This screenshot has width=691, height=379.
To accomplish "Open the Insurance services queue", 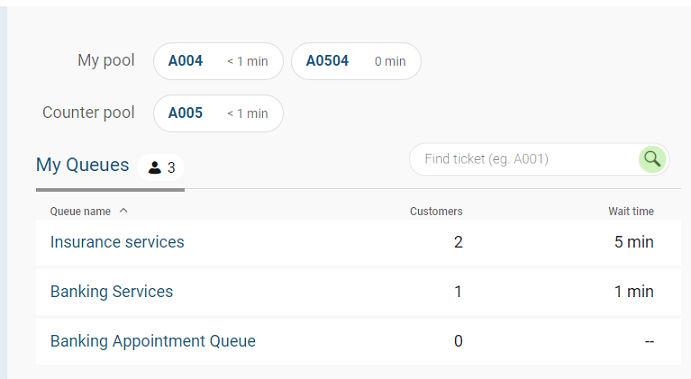I will [358, 242].
